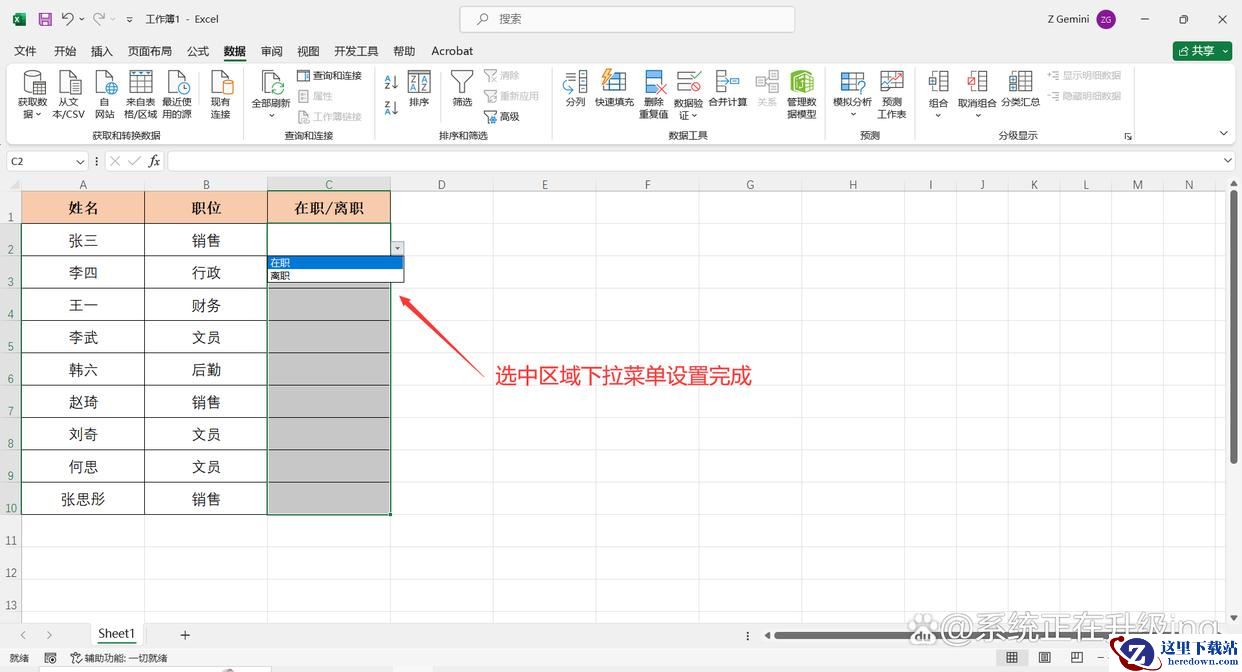
Task: Click the 筛选 filter funnel icon
Action: tap(462, 83)
